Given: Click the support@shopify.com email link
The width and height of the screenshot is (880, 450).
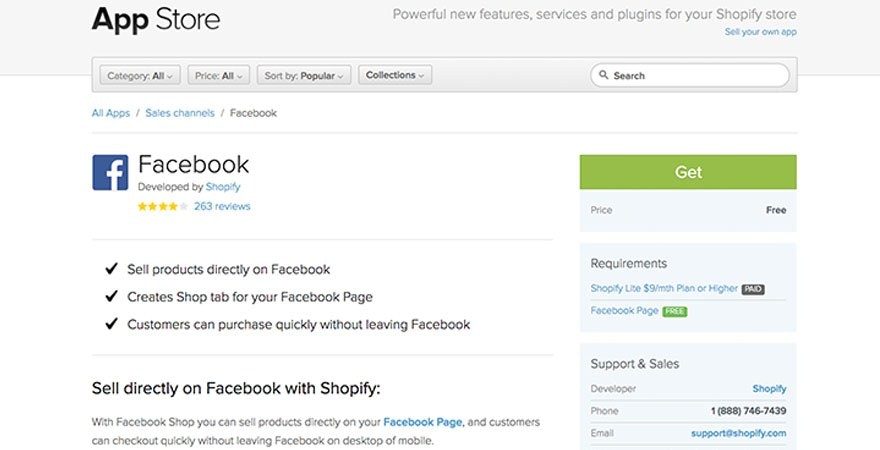Looking at the screenshot, I should tap(738, 433).
